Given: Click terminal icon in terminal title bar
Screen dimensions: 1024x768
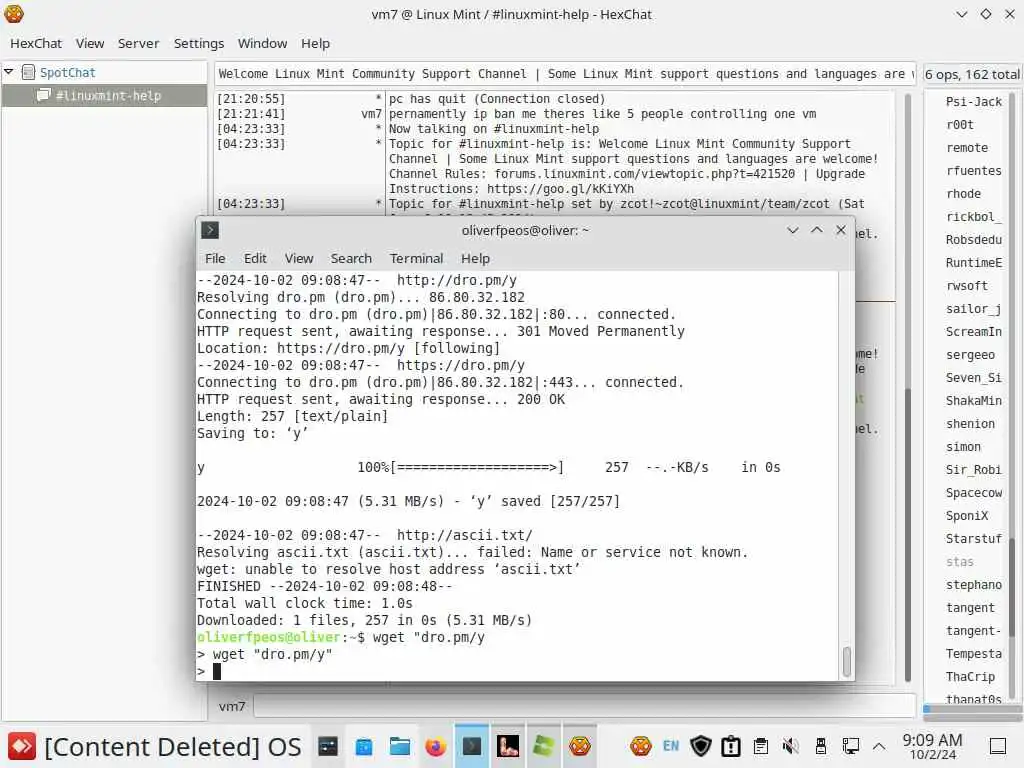Looking at the screenshot, I should (x=210, y=230).
